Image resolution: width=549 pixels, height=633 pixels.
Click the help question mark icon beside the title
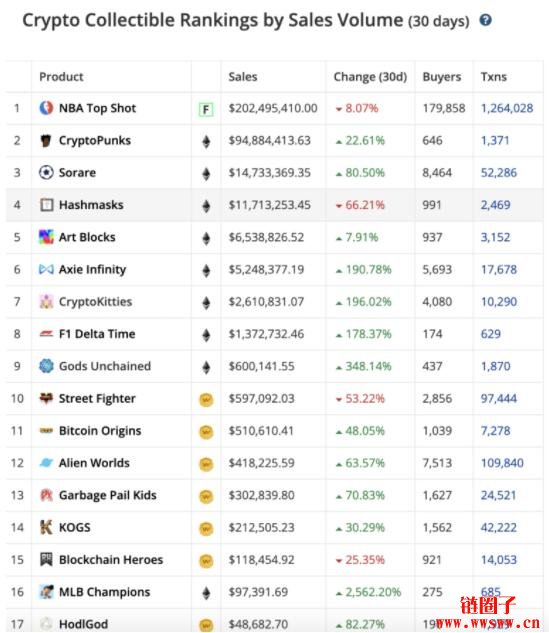pyautogui.click(x=485, y=20)
